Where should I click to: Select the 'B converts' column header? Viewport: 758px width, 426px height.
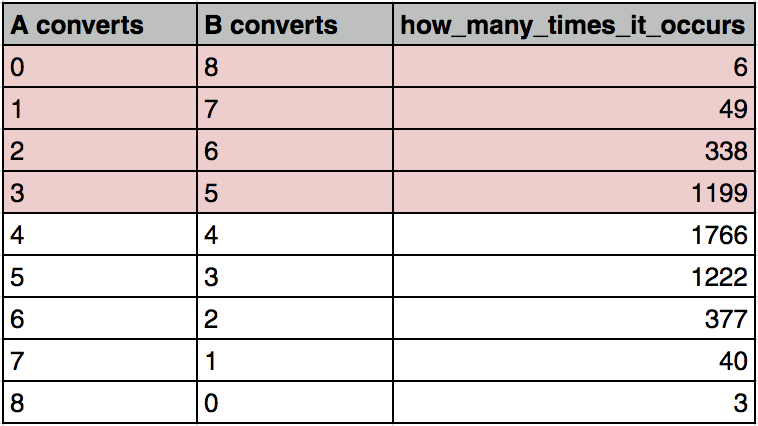coord(295,24)
